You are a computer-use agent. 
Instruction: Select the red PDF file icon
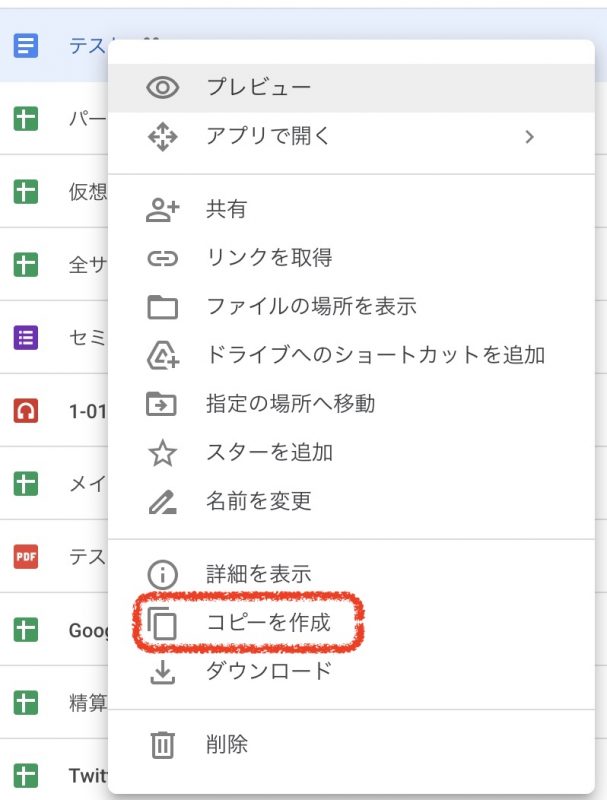(26, 556)
